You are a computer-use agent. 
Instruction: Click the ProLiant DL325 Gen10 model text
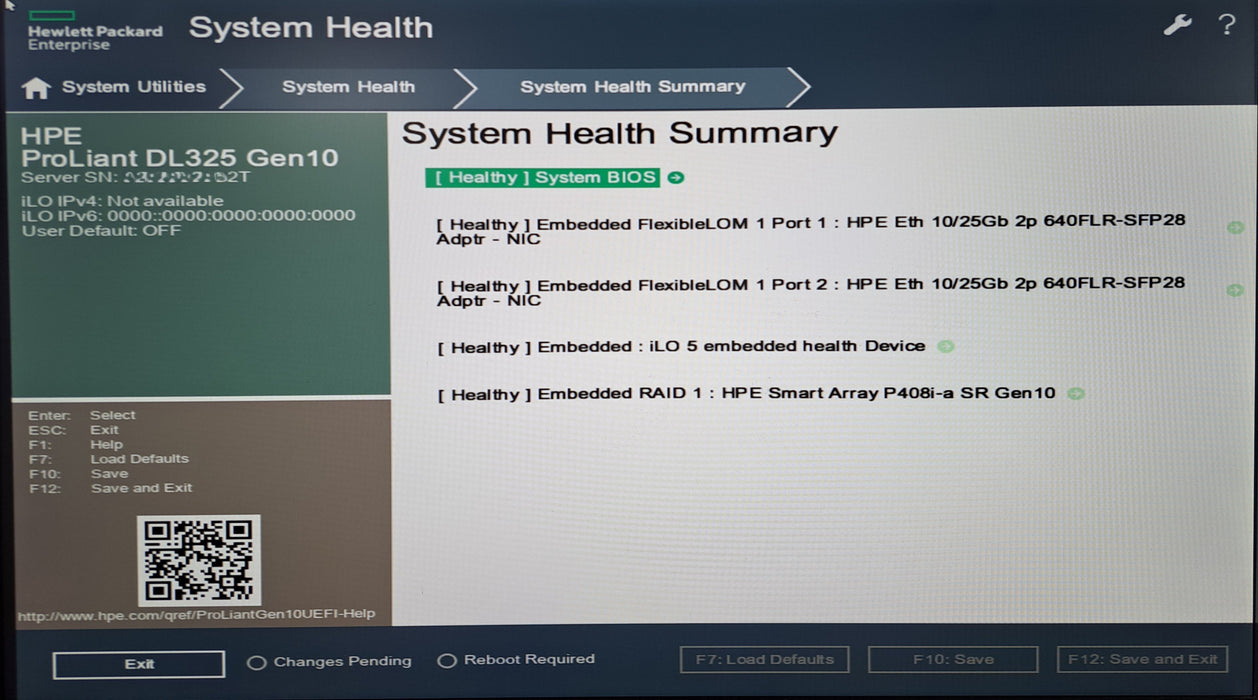click(180, 158)
